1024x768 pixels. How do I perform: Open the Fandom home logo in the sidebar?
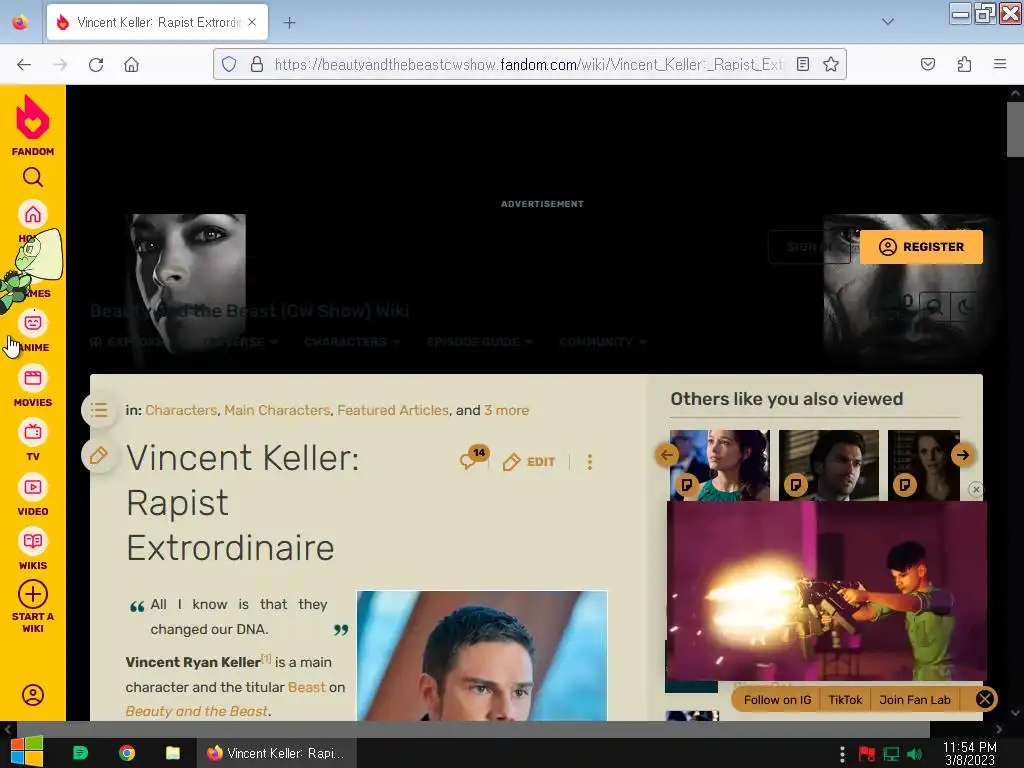[33, 125]
